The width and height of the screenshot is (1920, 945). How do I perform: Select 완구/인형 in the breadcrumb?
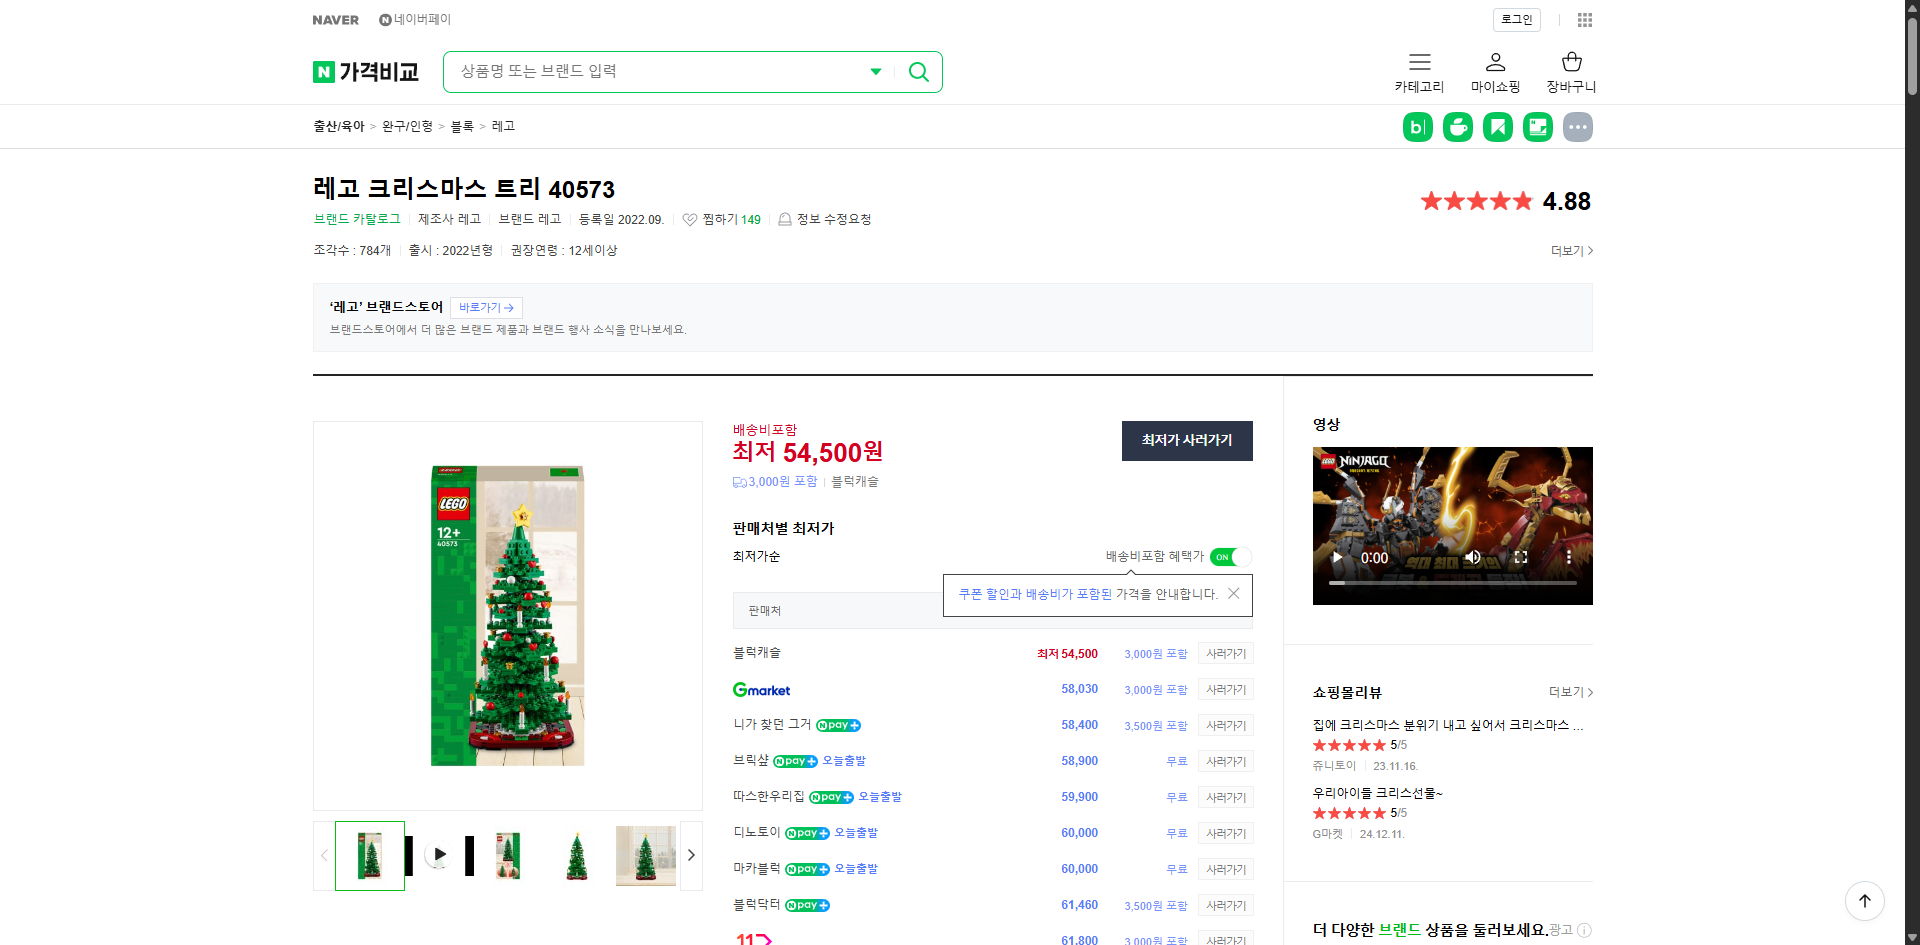[407, 126]
